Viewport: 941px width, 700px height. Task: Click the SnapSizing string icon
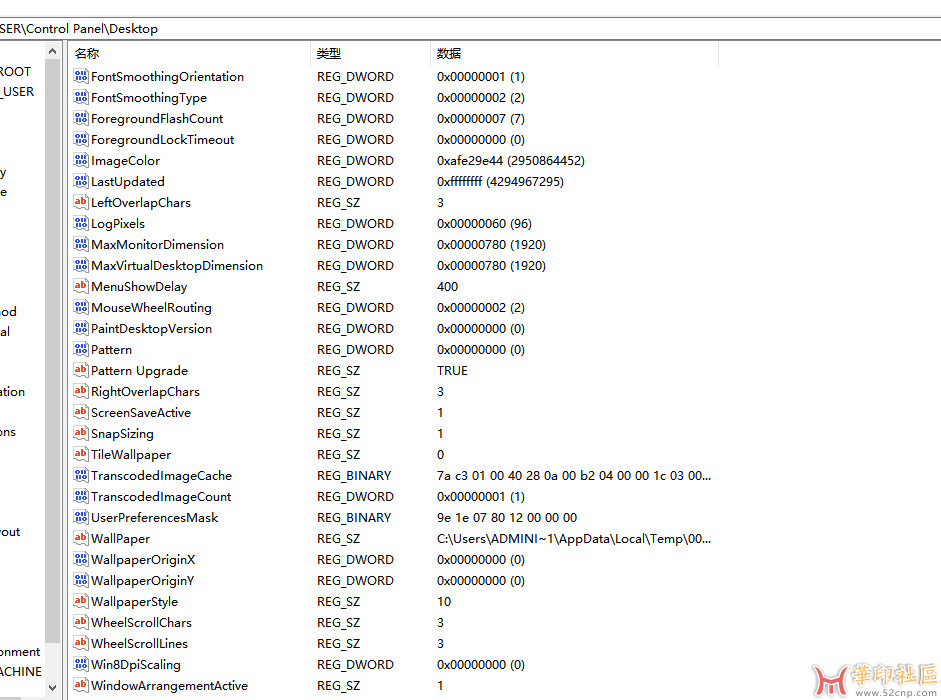[x=81, y=433]
